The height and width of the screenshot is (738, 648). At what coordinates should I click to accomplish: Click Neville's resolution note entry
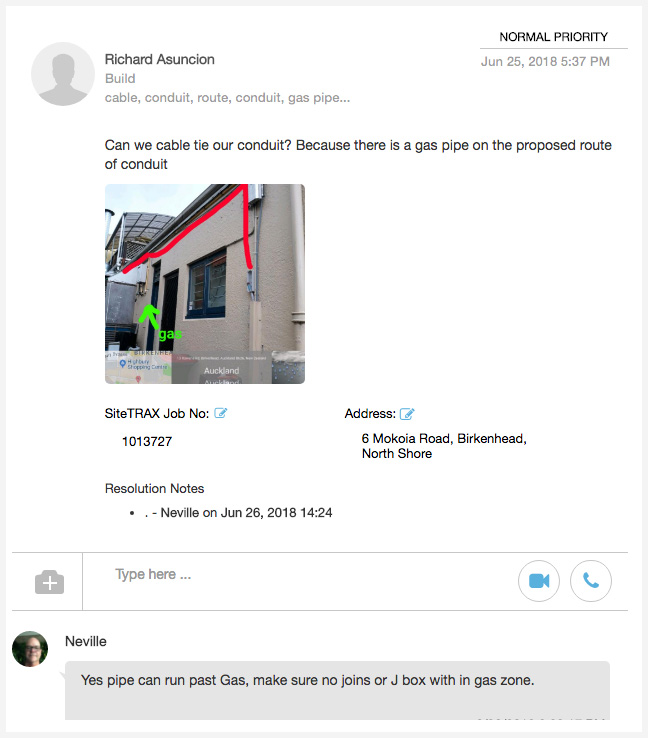[x=238, y=513]
